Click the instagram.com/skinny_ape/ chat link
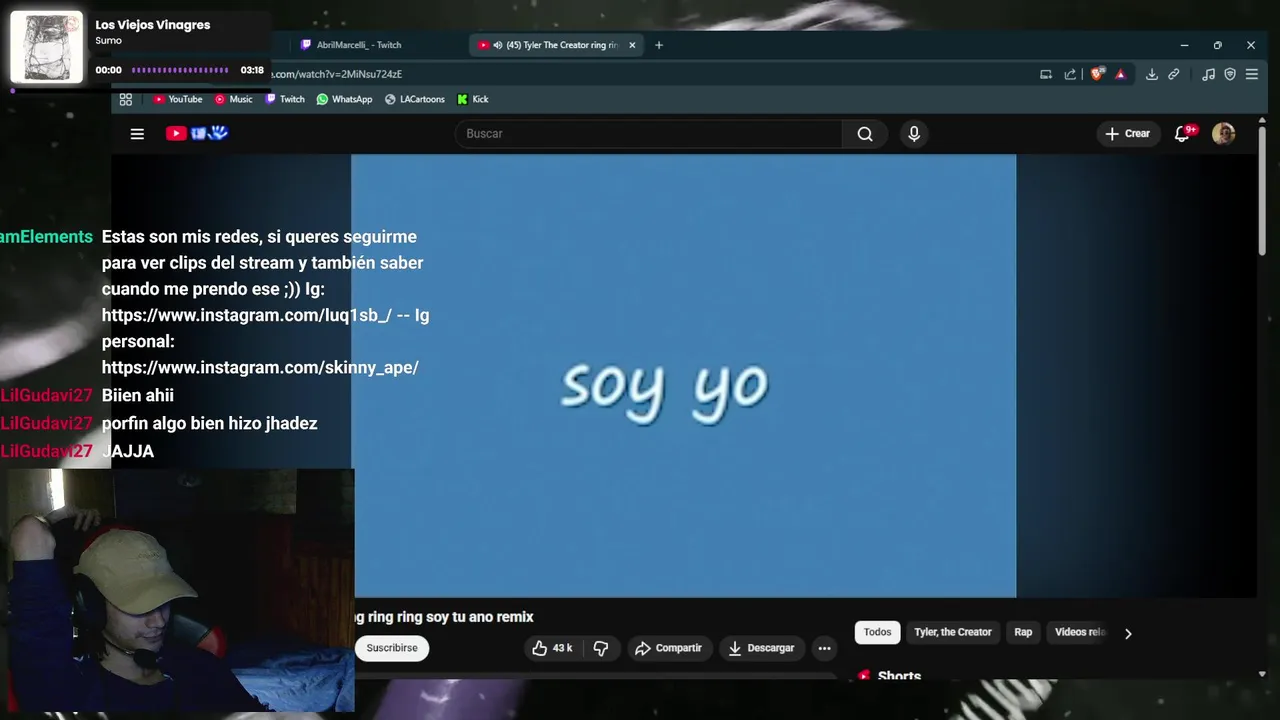This screenshot has width=1280, height=720. (x=260, y=367)
